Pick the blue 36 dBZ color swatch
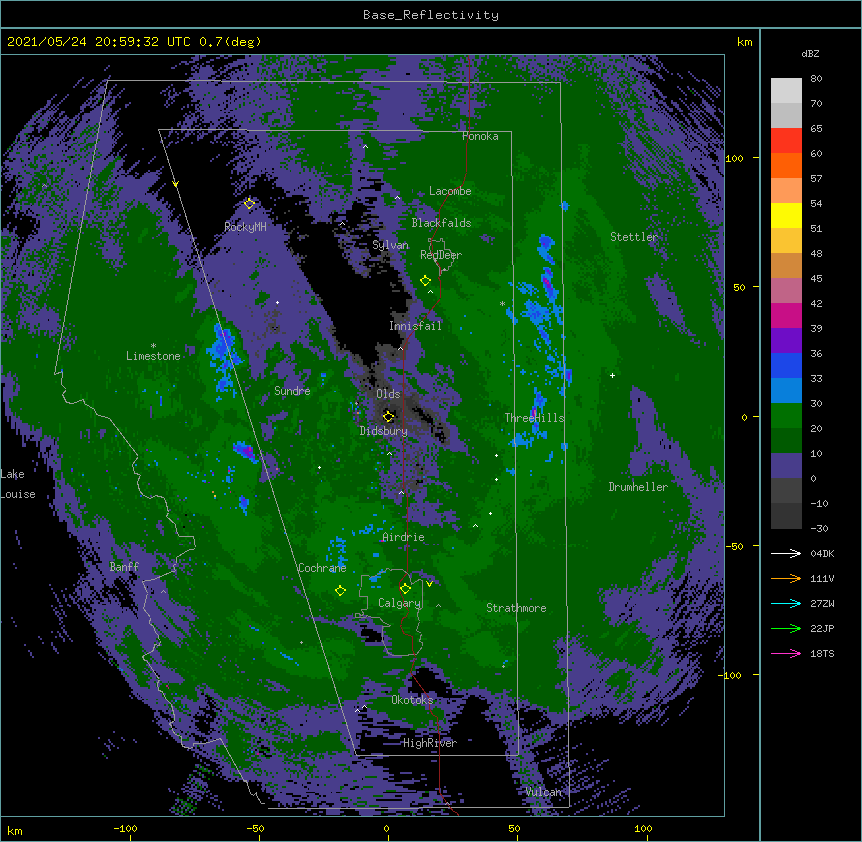This screenshot has height=842, width=862. coord(786,365)
